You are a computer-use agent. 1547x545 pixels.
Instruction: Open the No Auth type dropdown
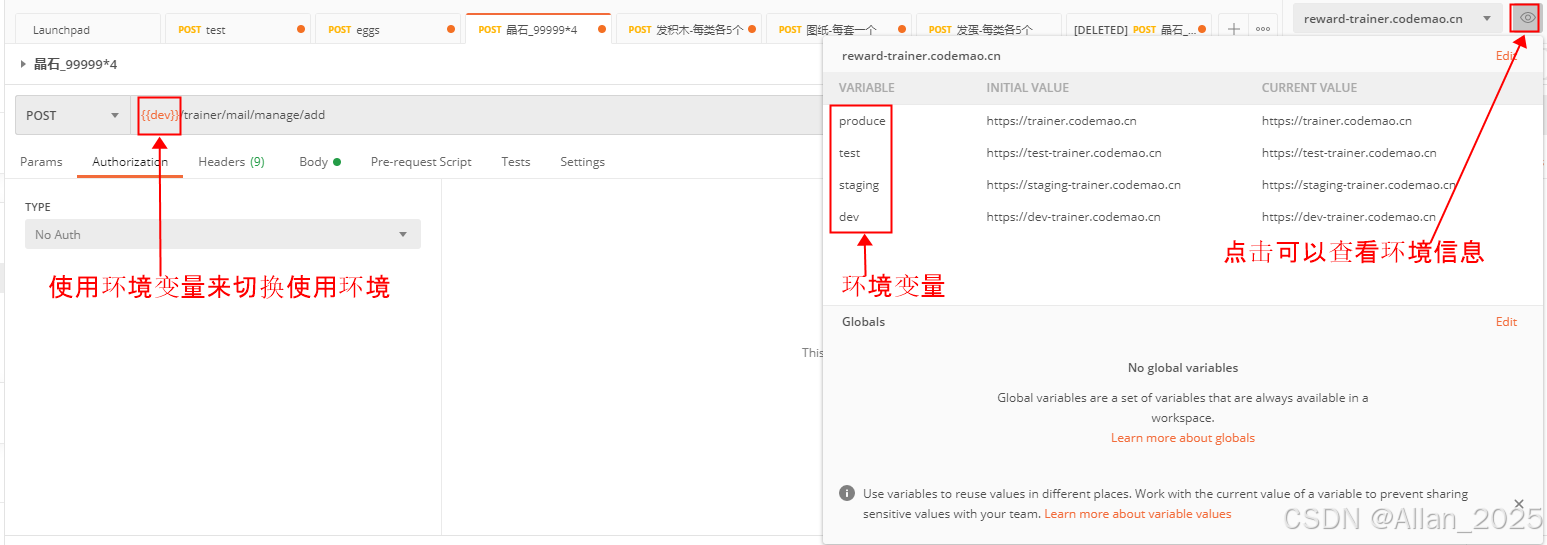[x=223, y=234]
